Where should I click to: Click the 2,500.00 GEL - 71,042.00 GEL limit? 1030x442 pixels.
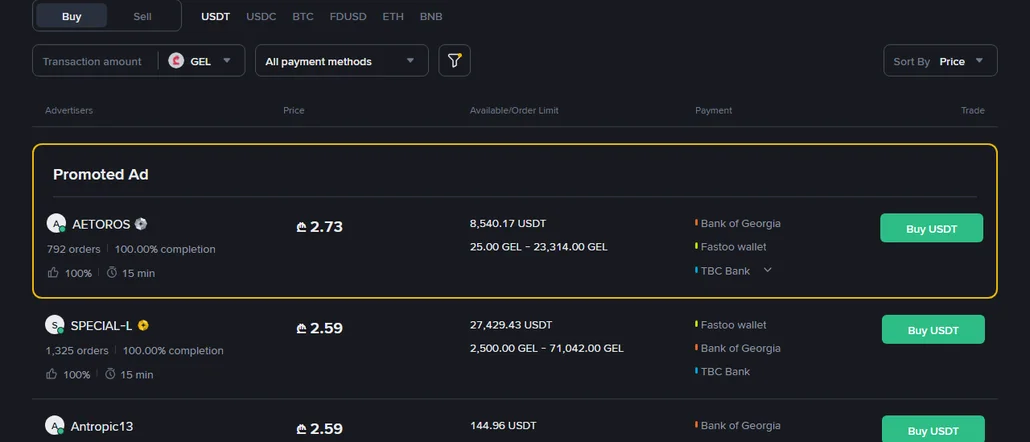pos(547,348)
